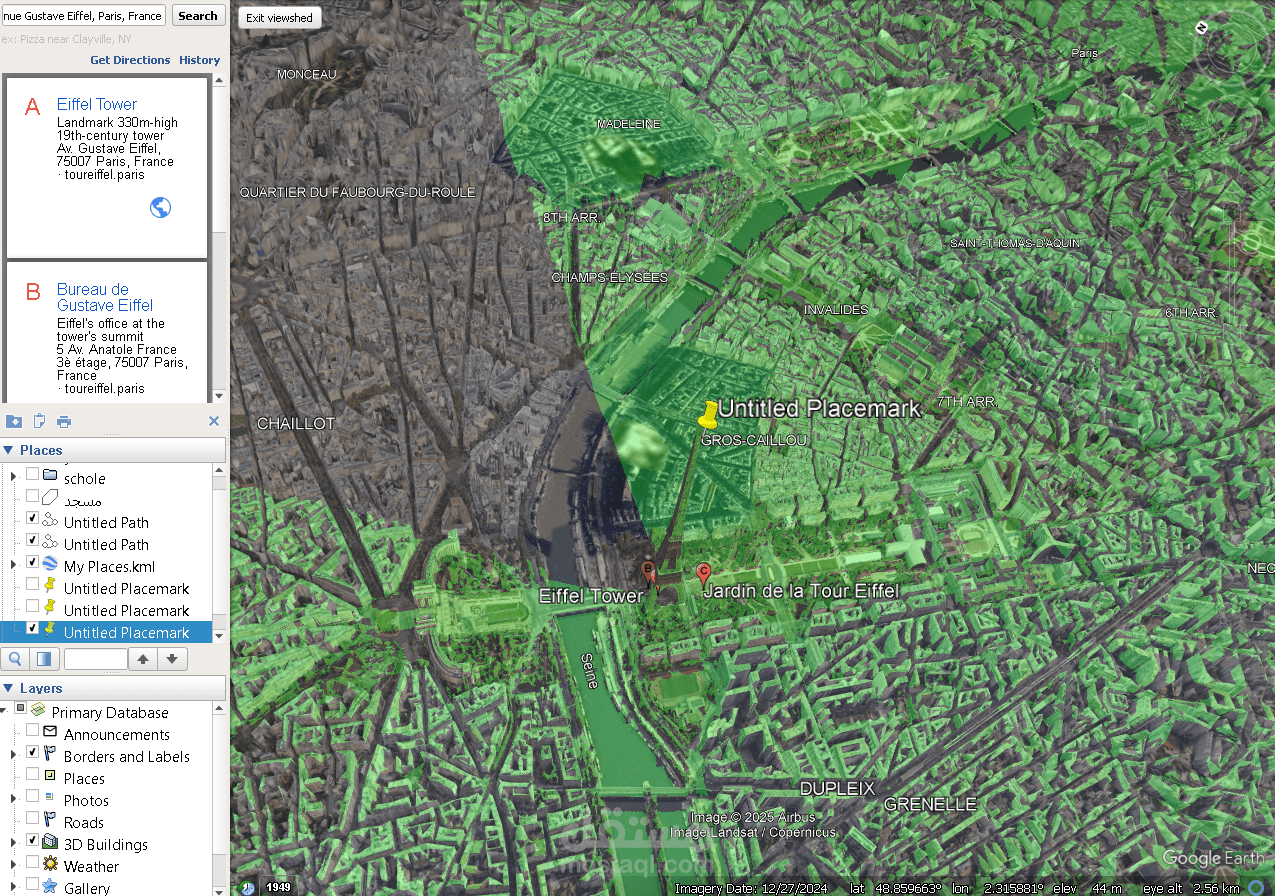Click the copy-to-My-Places folder icon
Viewport: 1275px width, 896px height.
14,421
